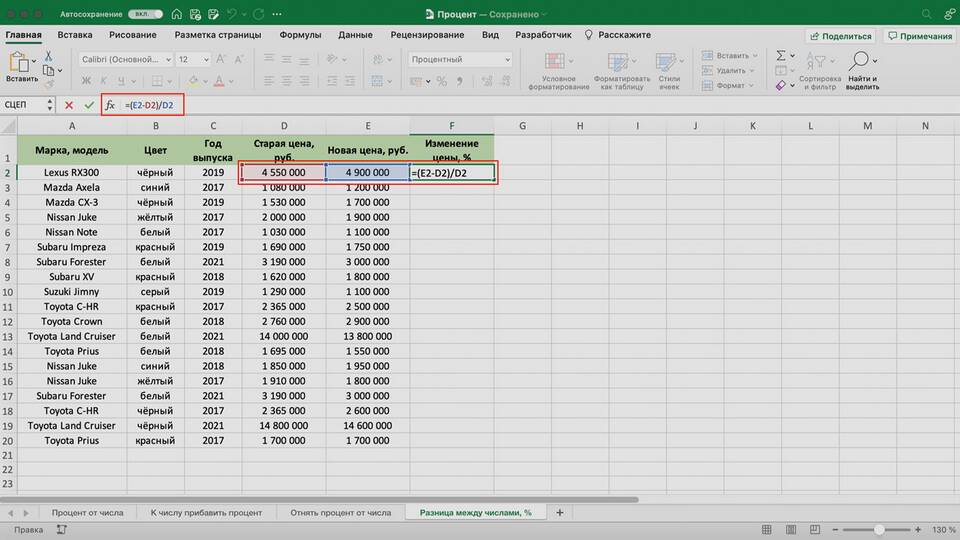
Task: Switch to the Процент от числа sheet
Action: pos(87,512)
